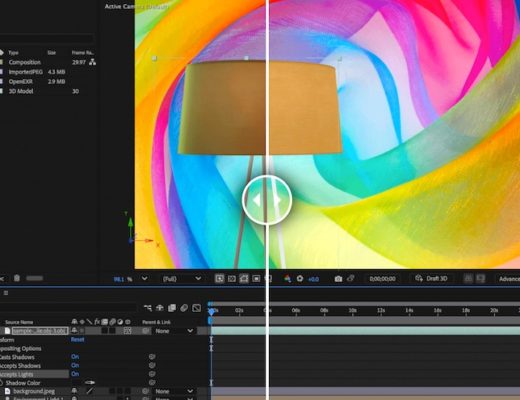Toggle the quality switch on background.jpeg
Screen dimensions: 520x400
[x=90, y=391]
